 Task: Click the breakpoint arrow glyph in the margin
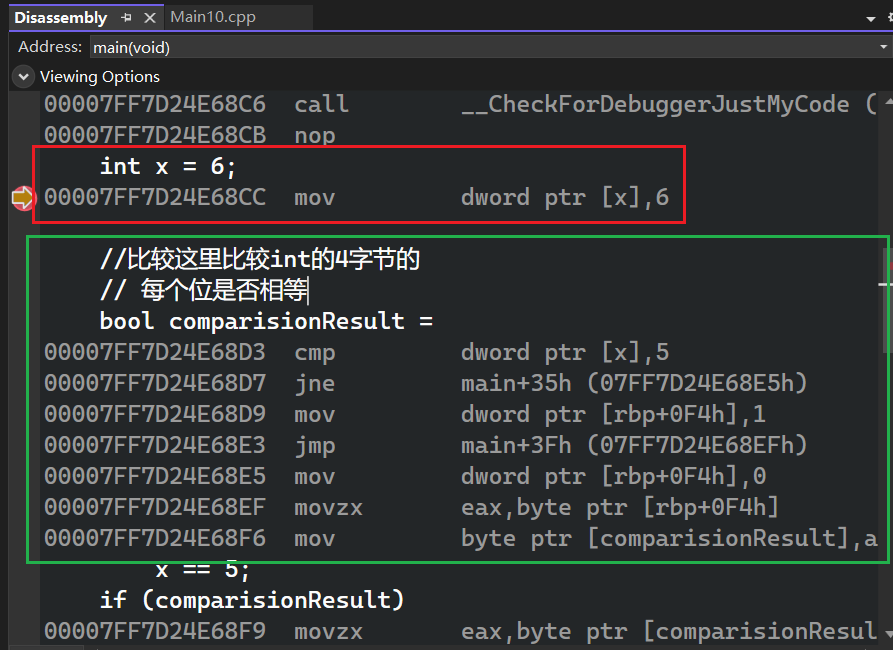22,198
